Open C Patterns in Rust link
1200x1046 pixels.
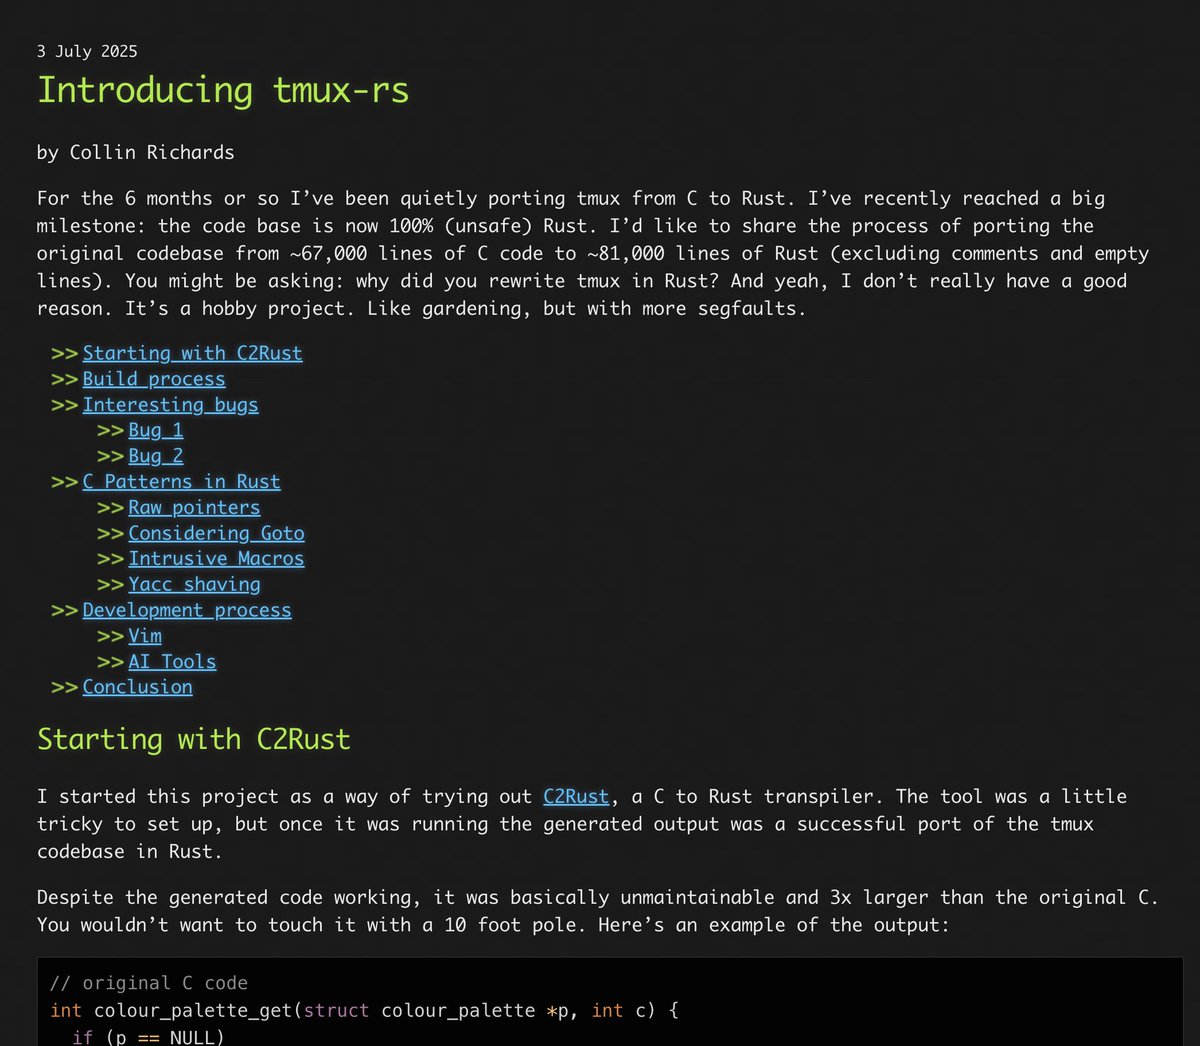pos(181,482)
